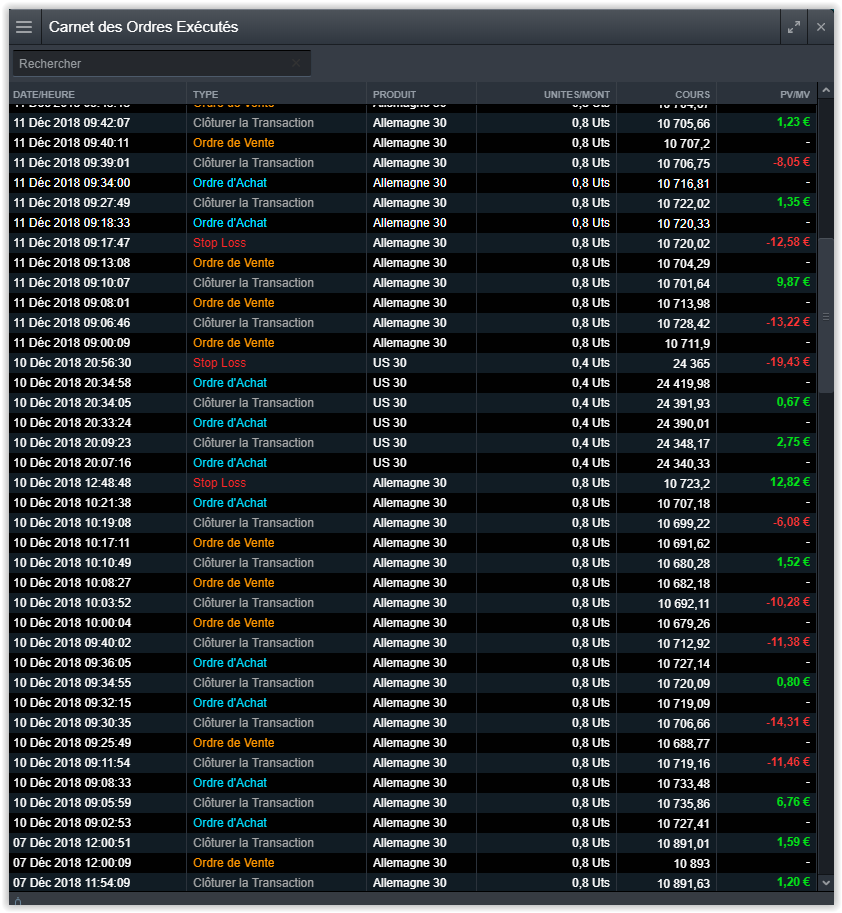Clear the search field with the X
Viewport: 842px width, 913px height.
pyautogui.click(x=296, y=63)
